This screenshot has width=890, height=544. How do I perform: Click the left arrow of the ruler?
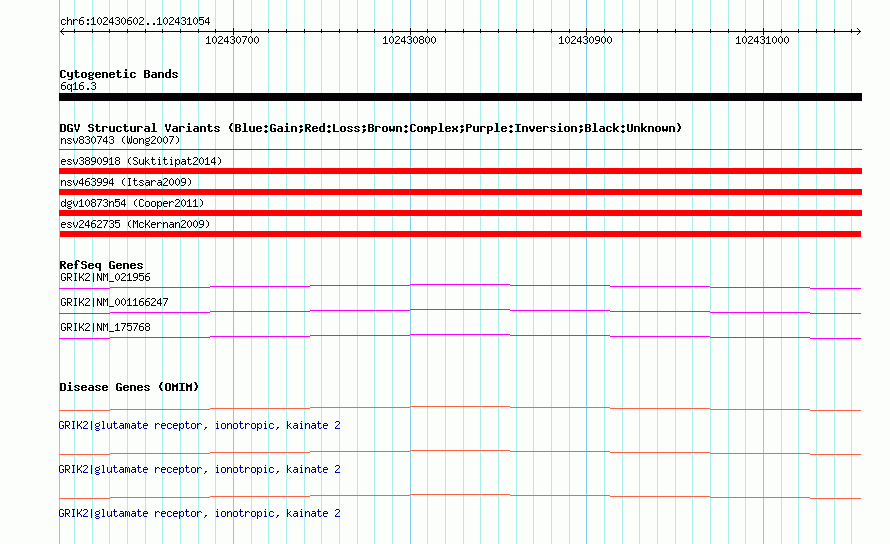pos(62,32)
